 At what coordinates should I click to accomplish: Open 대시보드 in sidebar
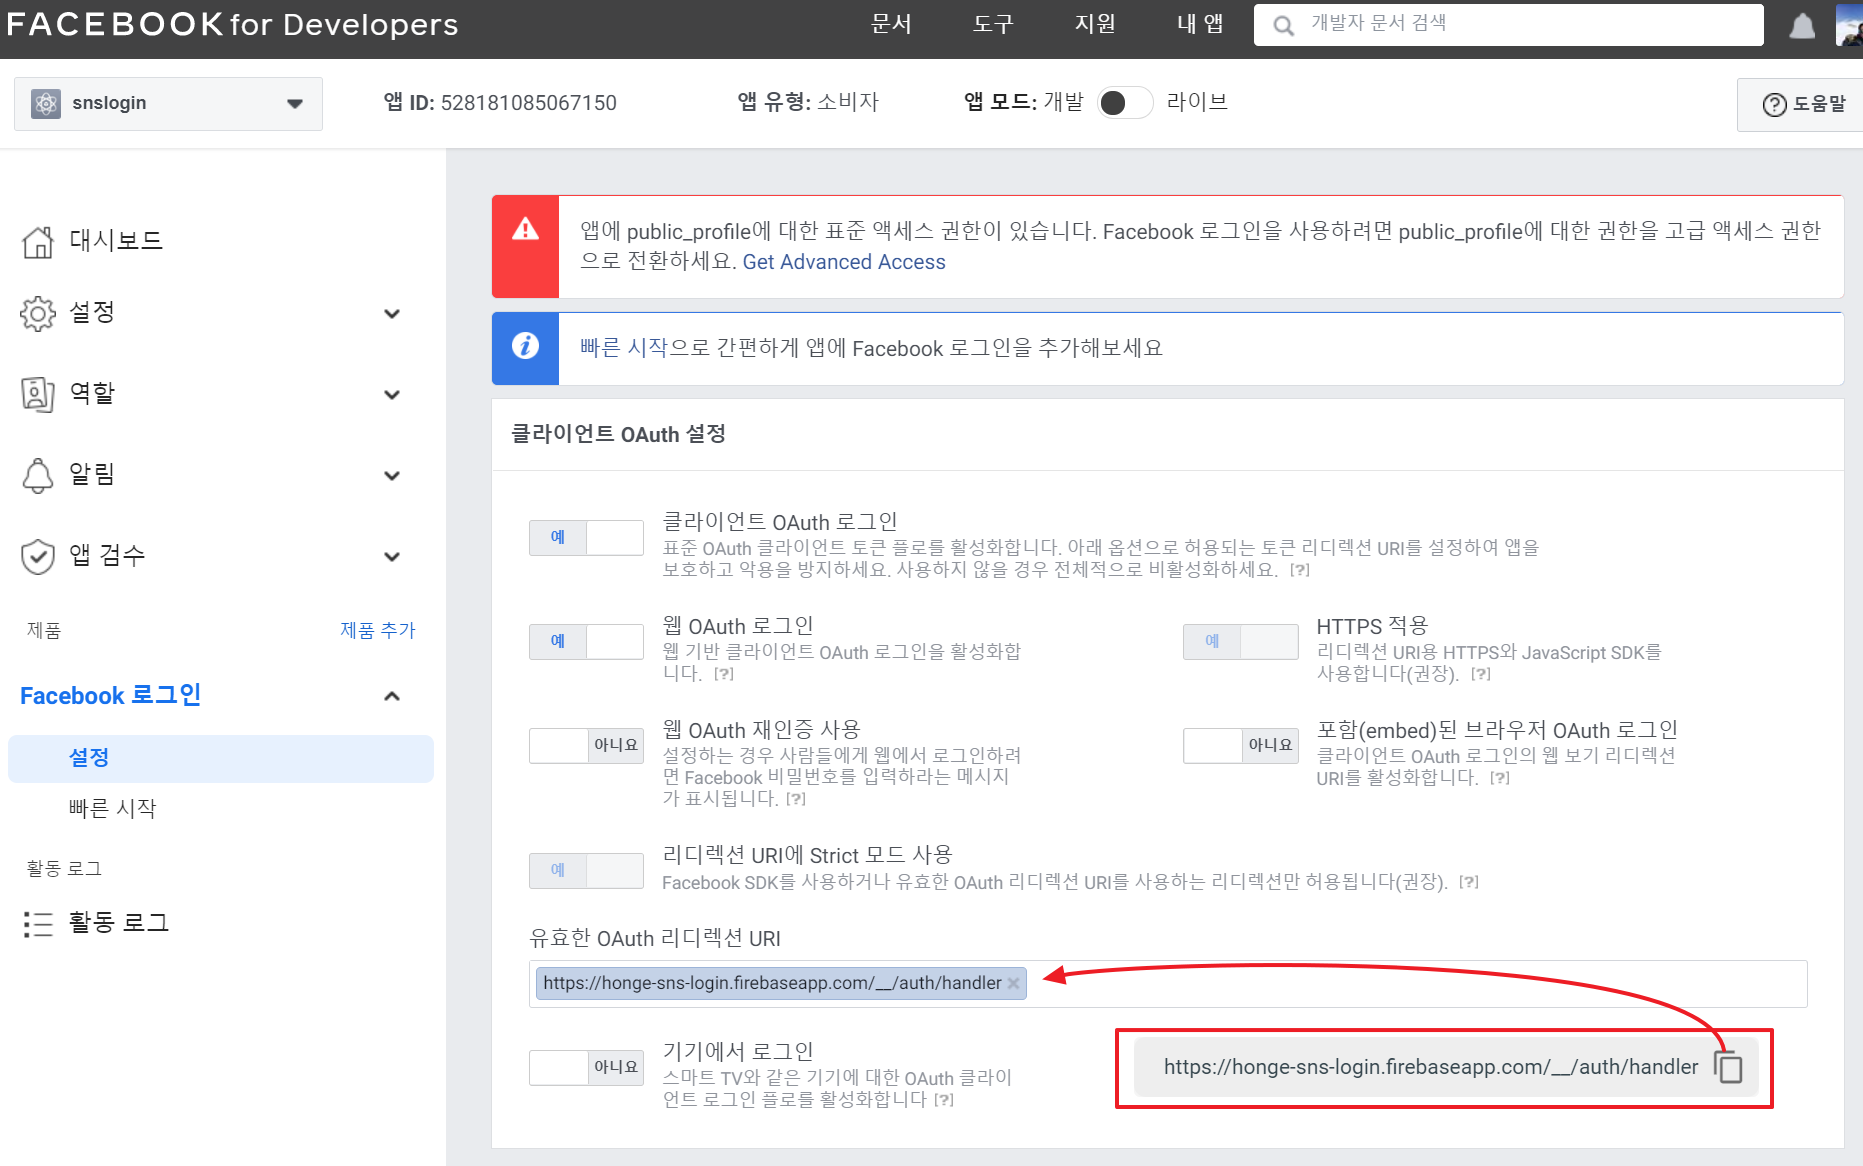coord(116,241)
